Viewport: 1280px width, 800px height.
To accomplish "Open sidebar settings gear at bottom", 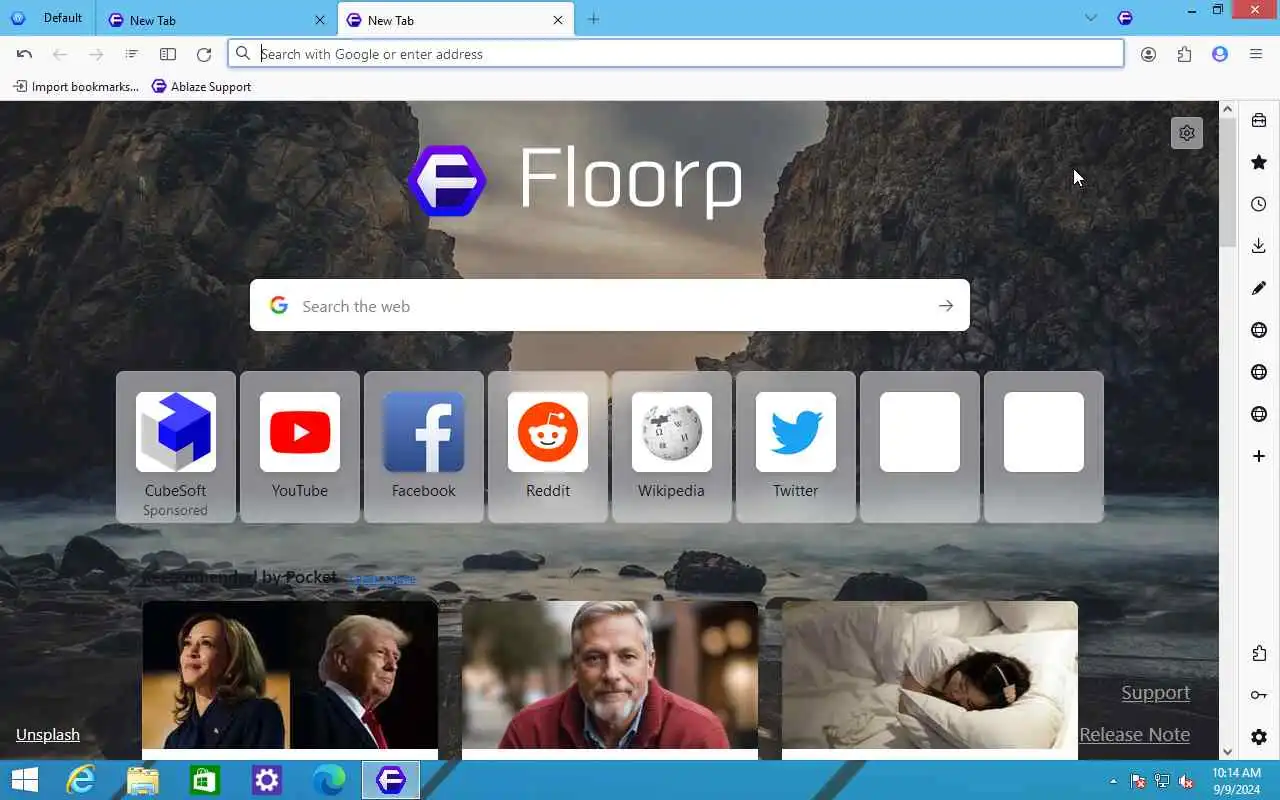I will click(1259, 738).
